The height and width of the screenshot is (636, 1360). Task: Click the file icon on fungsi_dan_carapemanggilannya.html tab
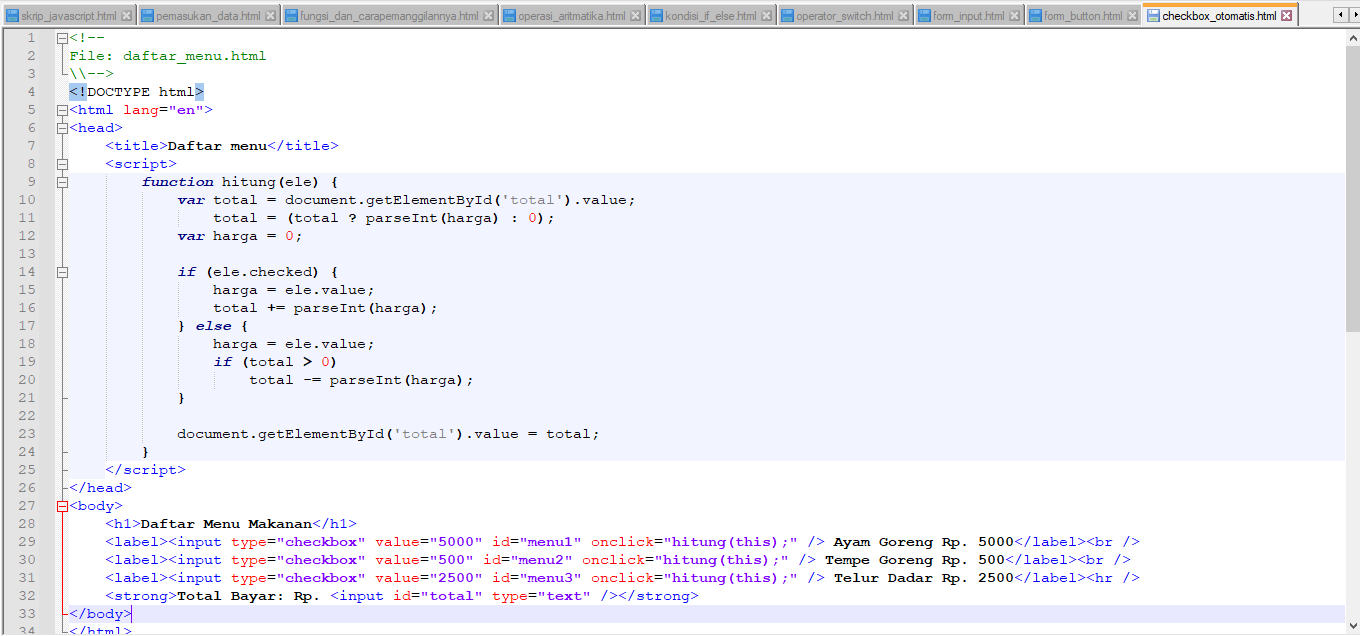pos(291,15)
